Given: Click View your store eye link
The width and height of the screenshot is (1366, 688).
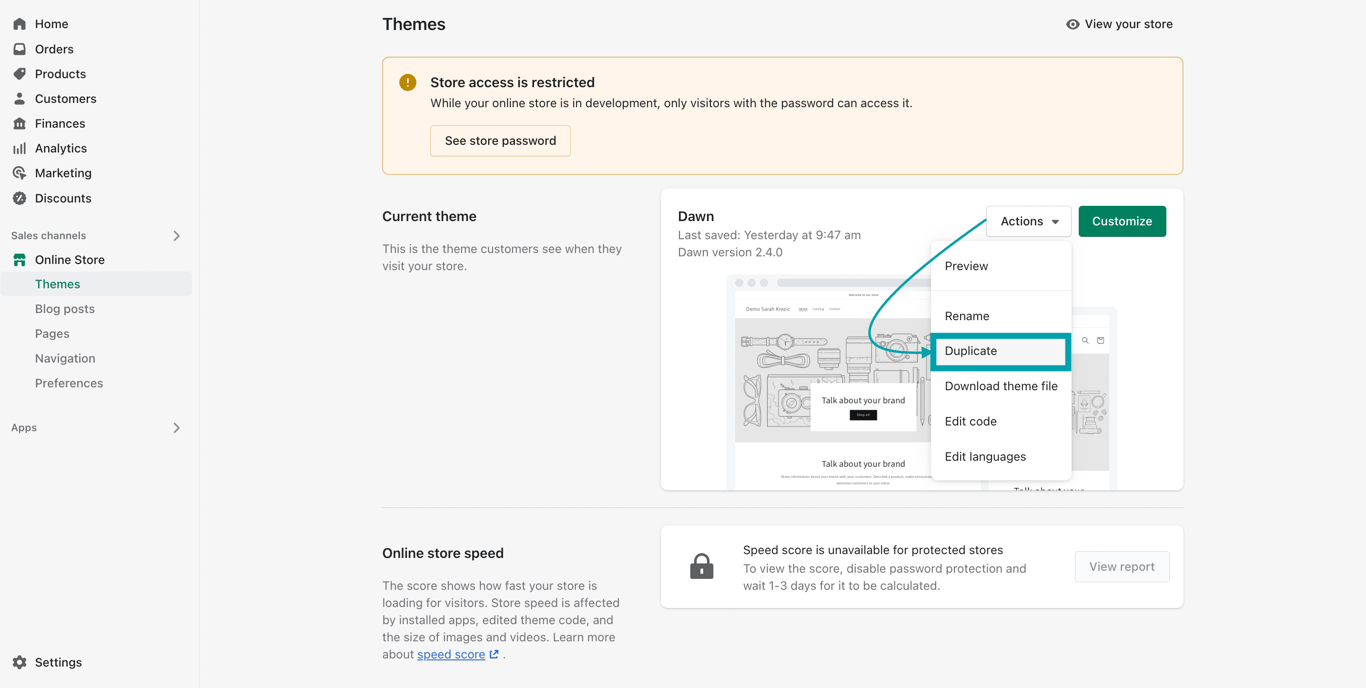Looking at the screenshot, I should [x=1119, y=24].
